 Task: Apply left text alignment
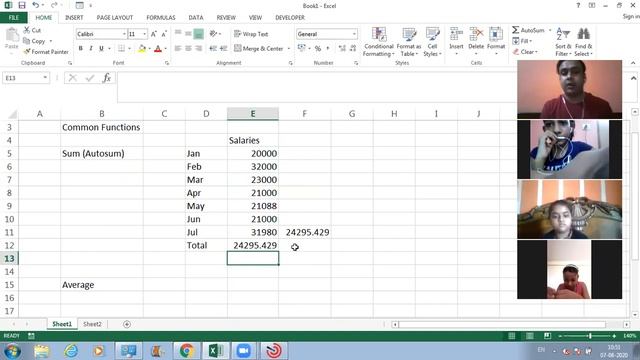[x=178, y=49]
